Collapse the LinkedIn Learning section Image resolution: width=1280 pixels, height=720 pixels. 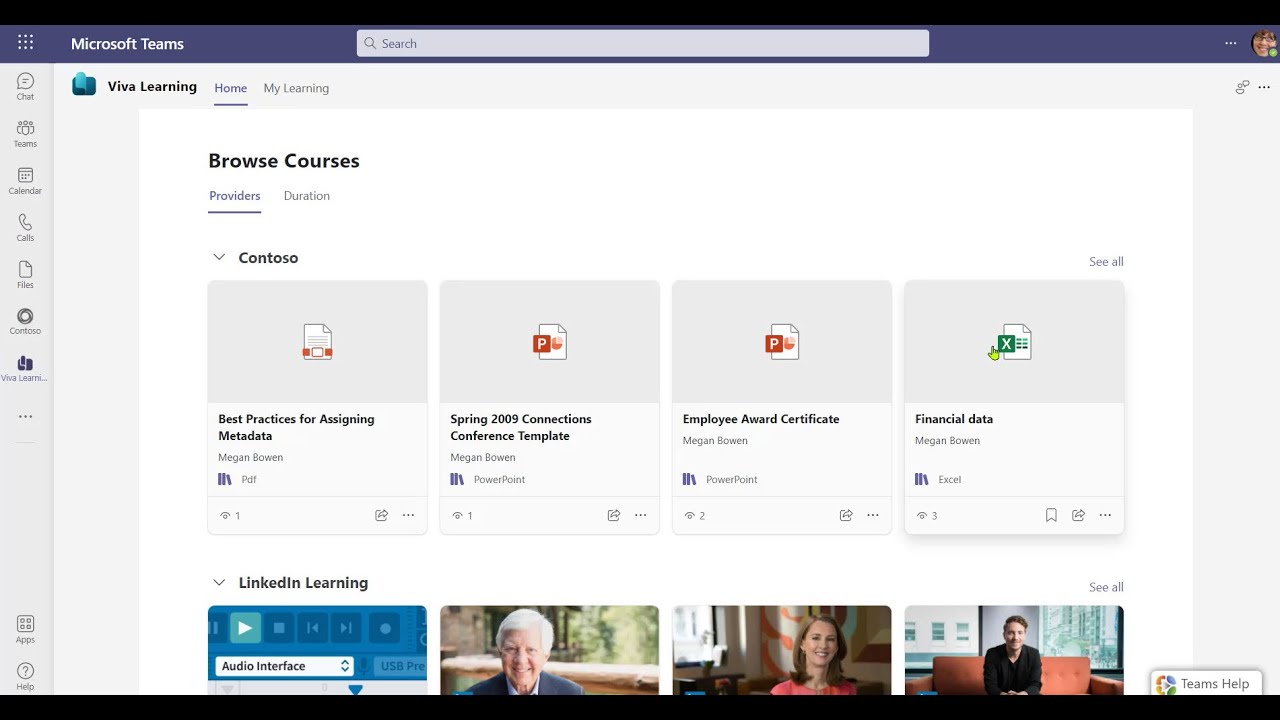(x=219, y=582)
